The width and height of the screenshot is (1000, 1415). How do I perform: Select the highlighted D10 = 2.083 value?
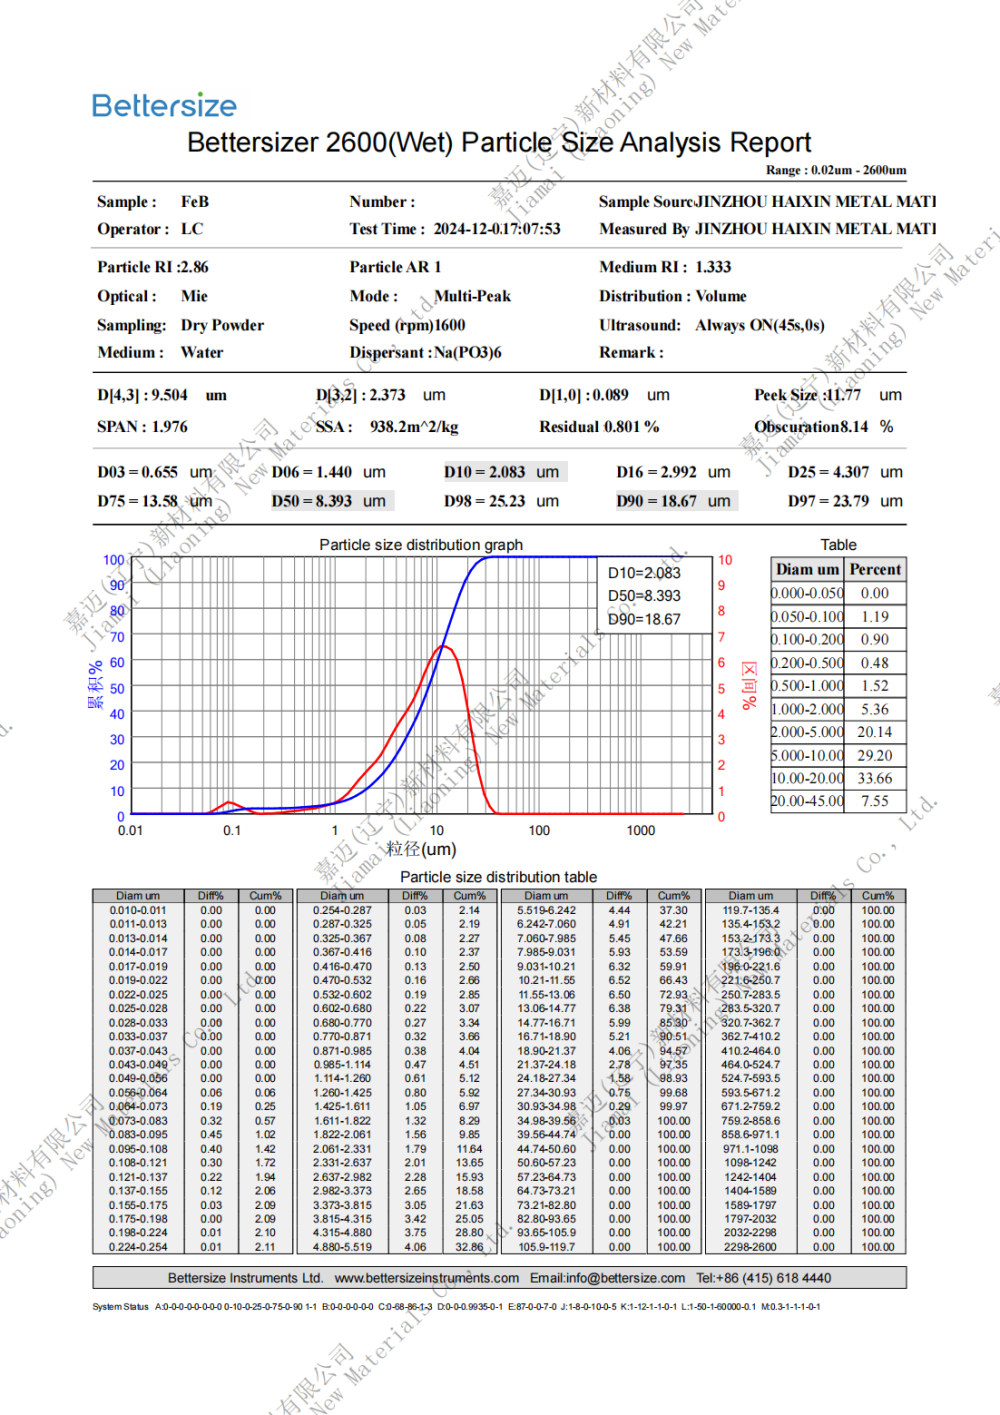pyautogui.click(x=504, y=472)
